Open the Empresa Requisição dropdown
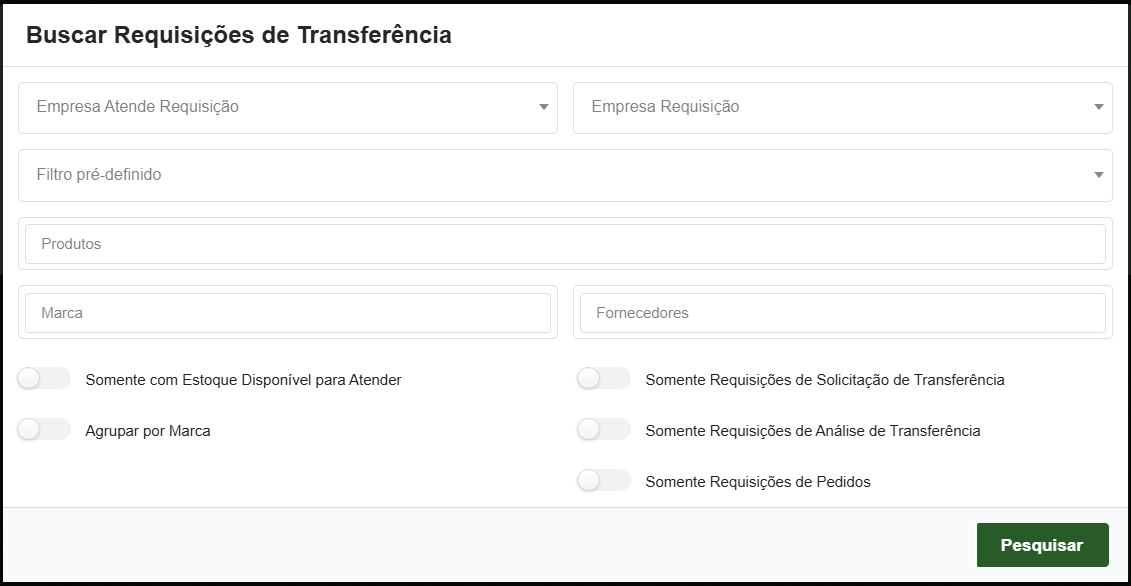 (x=843, y=107)
